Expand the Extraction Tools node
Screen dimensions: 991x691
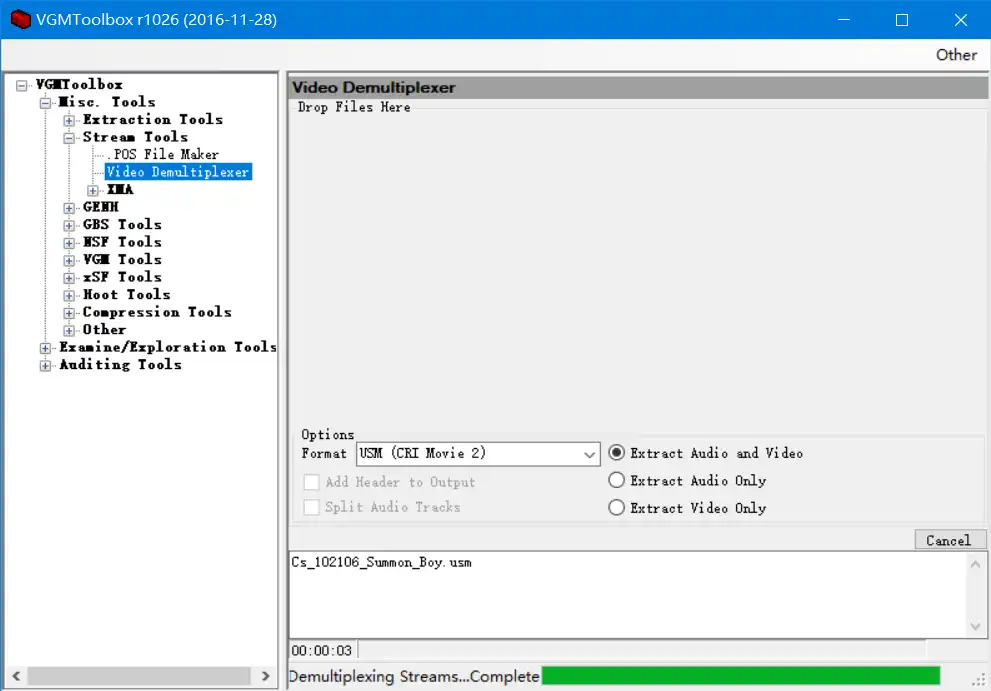(69, 120)
